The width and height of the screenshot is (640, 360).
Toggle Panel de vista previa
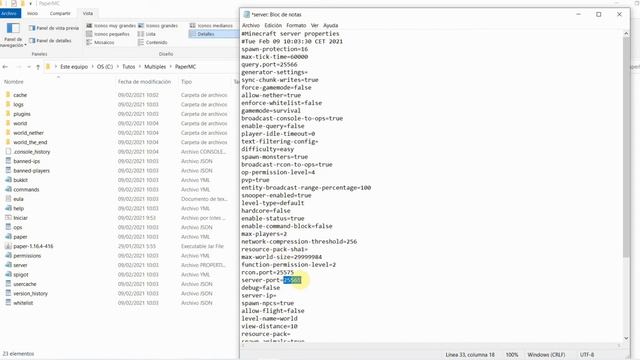point(54,28)
